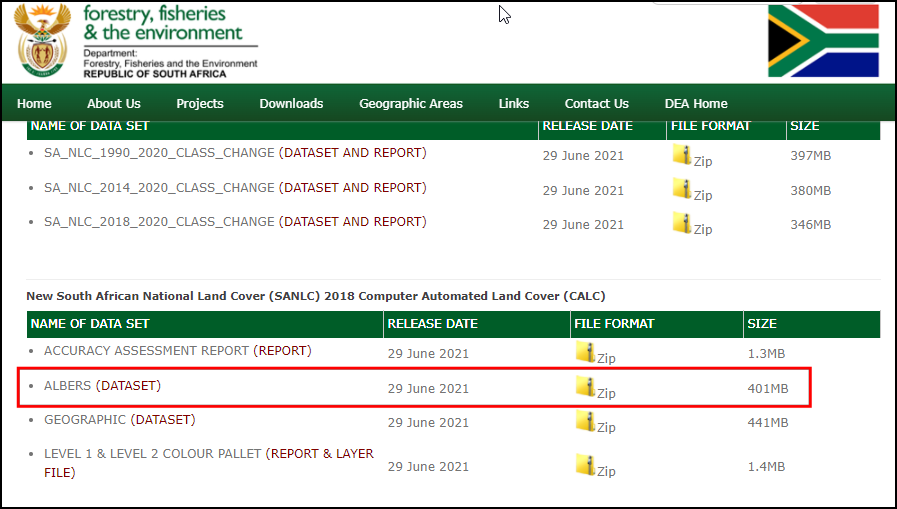Click the ALBERS dataset zip file icon

tap(585, 387)
